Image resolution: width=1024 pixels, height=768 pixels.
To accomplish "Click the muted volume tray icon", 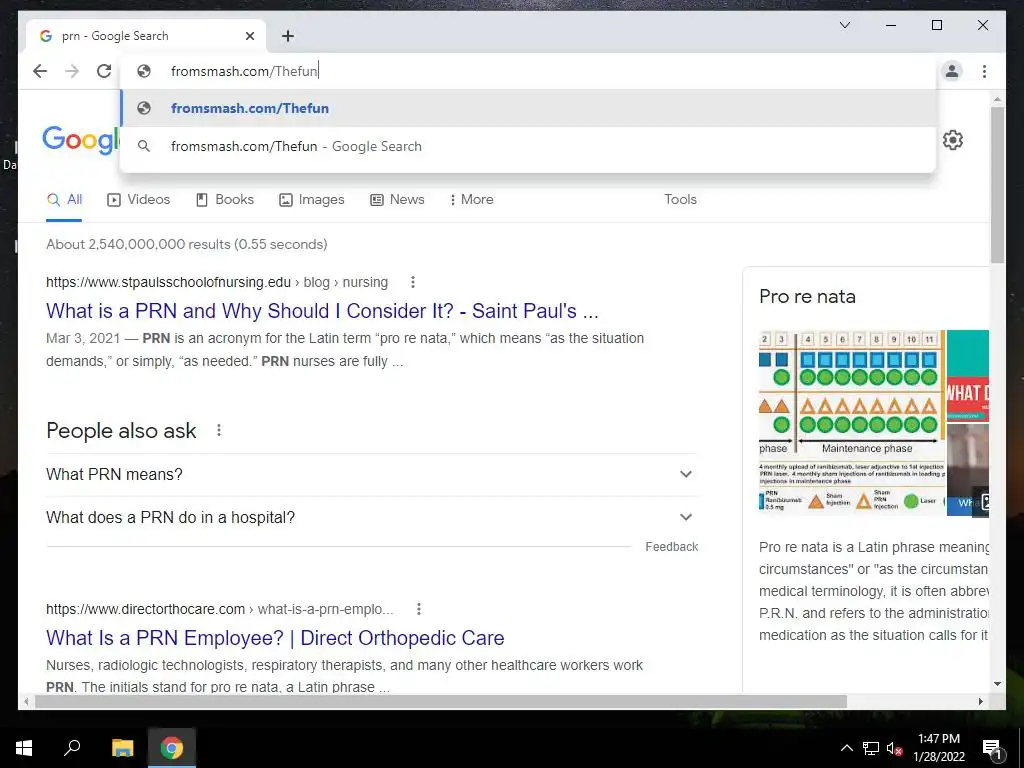I will click(894, 748).
